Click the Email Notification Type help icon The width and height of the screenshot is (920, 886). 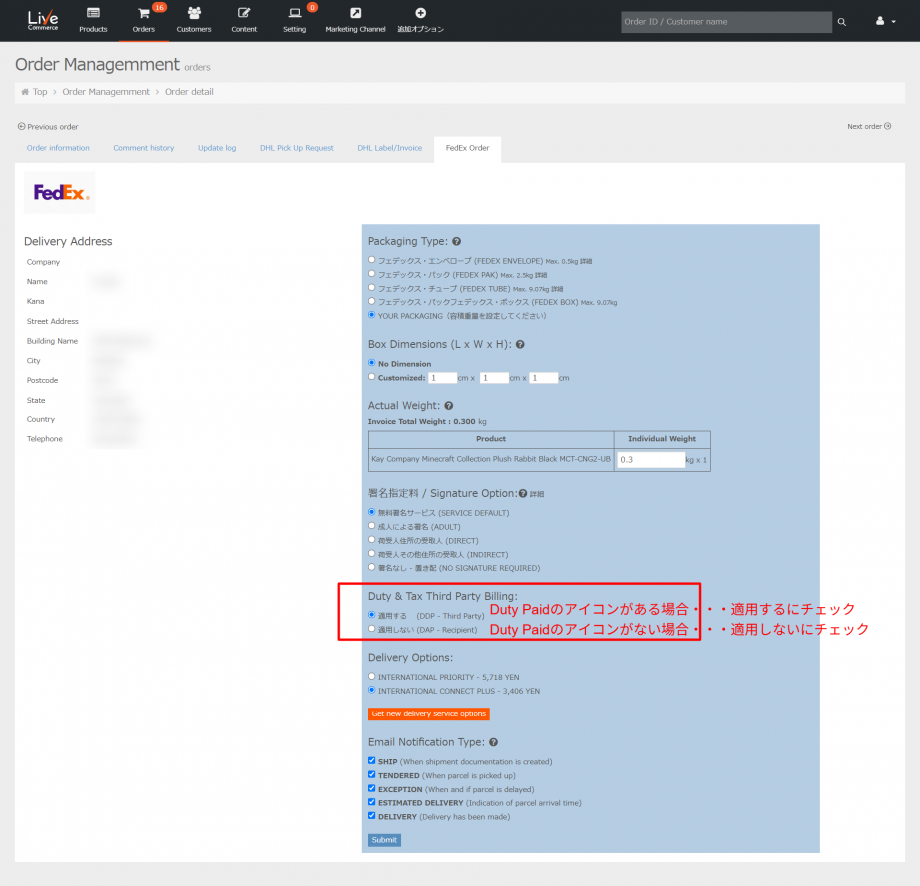pyautogui.click(x=493, y=742)
